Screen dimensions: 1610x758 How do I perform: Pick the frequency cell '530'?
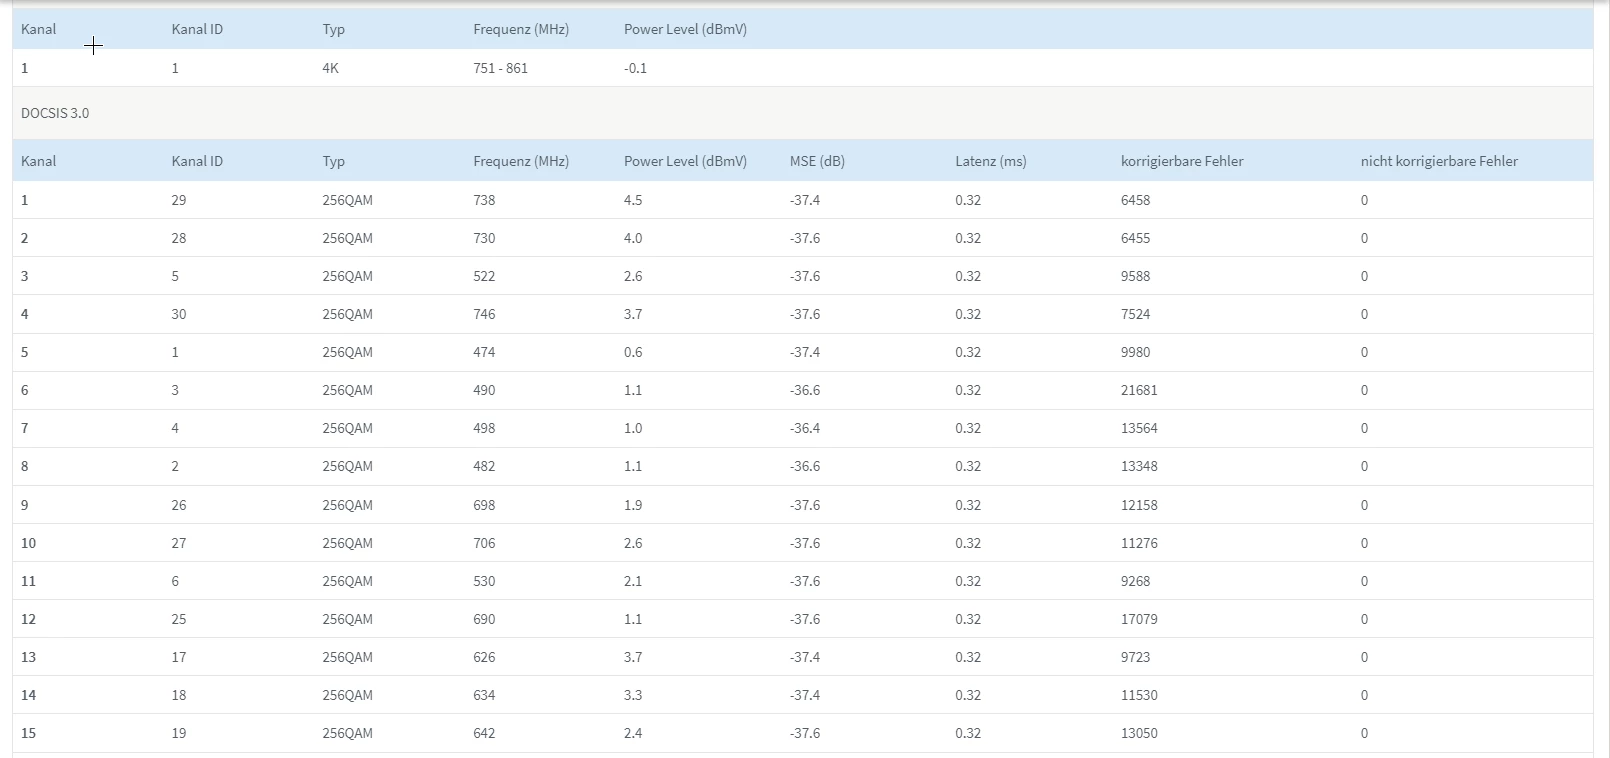[x=484, y=581]
